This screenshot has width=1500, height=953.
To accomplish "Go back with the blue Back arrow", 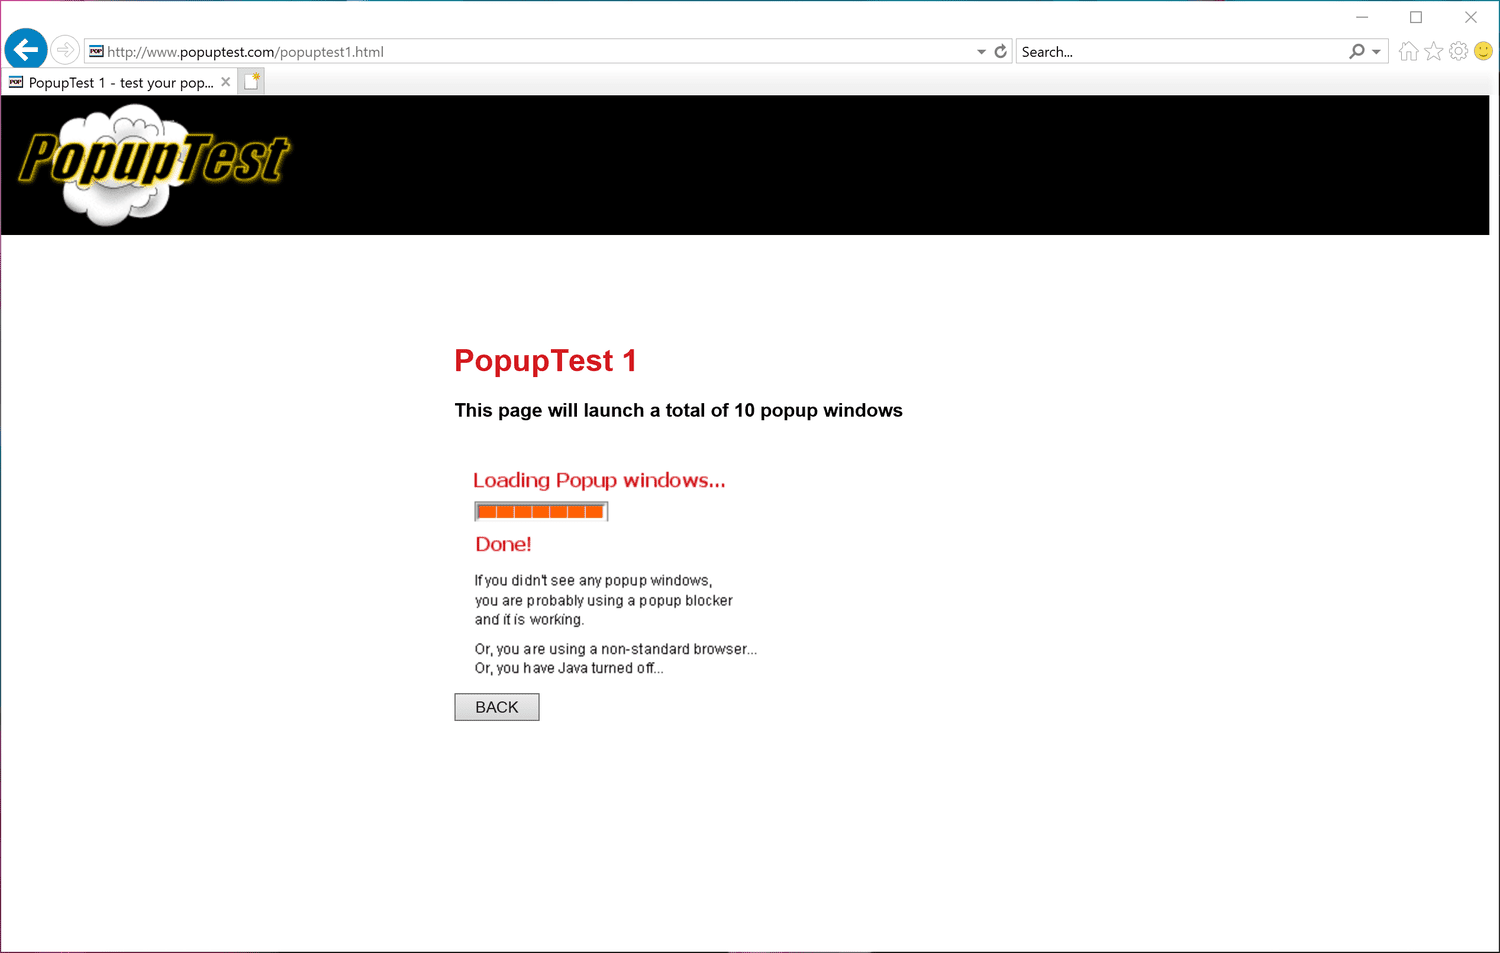I will (x=26, y=49).
